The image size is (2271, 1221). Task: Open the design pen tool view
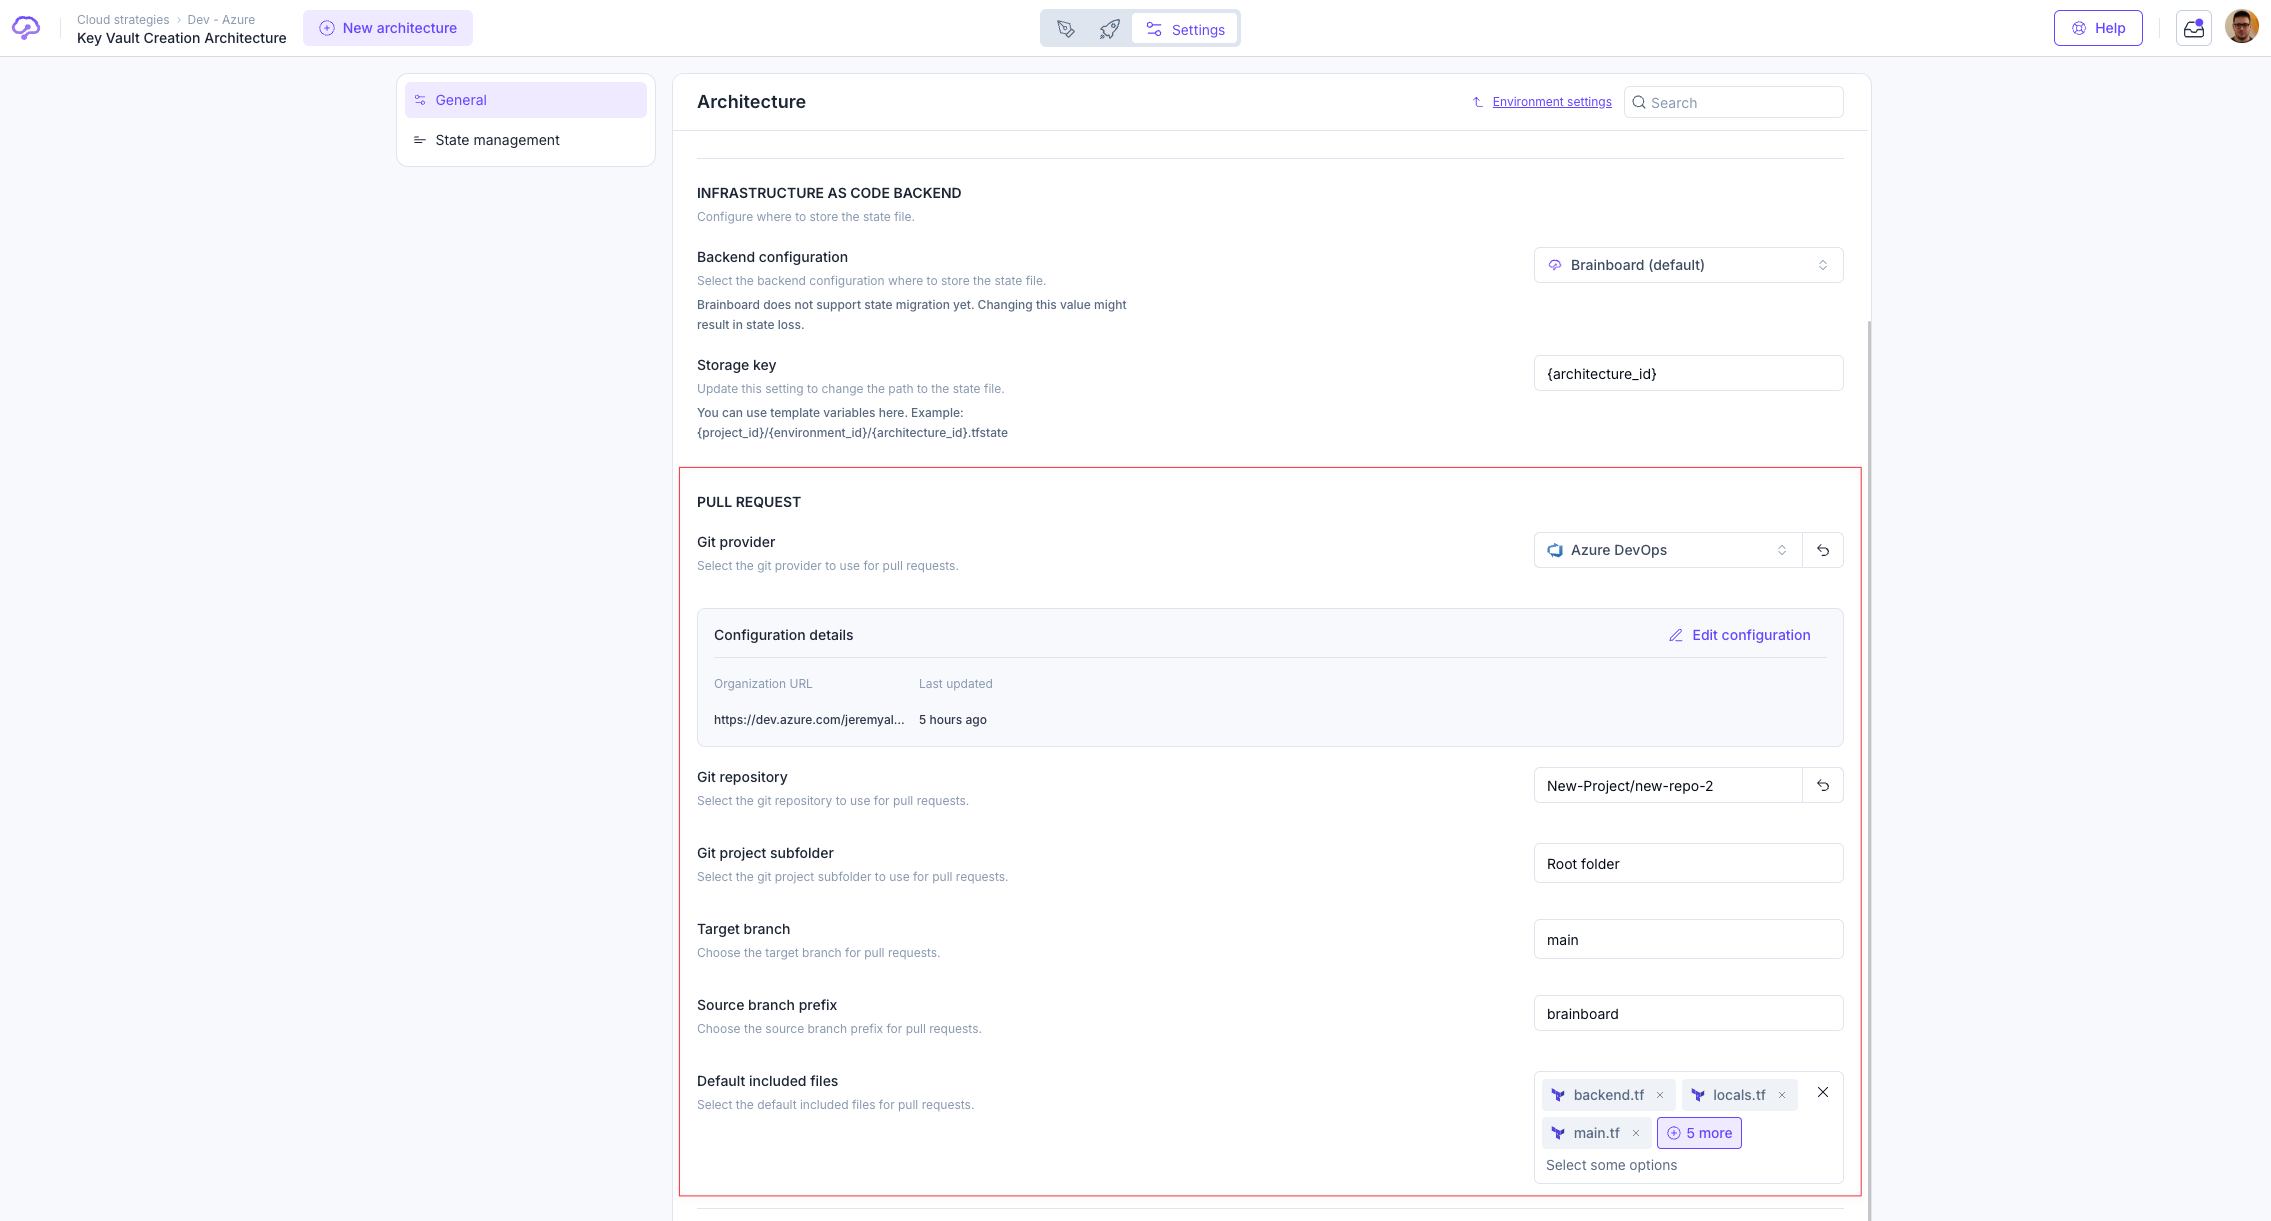pyautogui.click(x=1066, y=29)
